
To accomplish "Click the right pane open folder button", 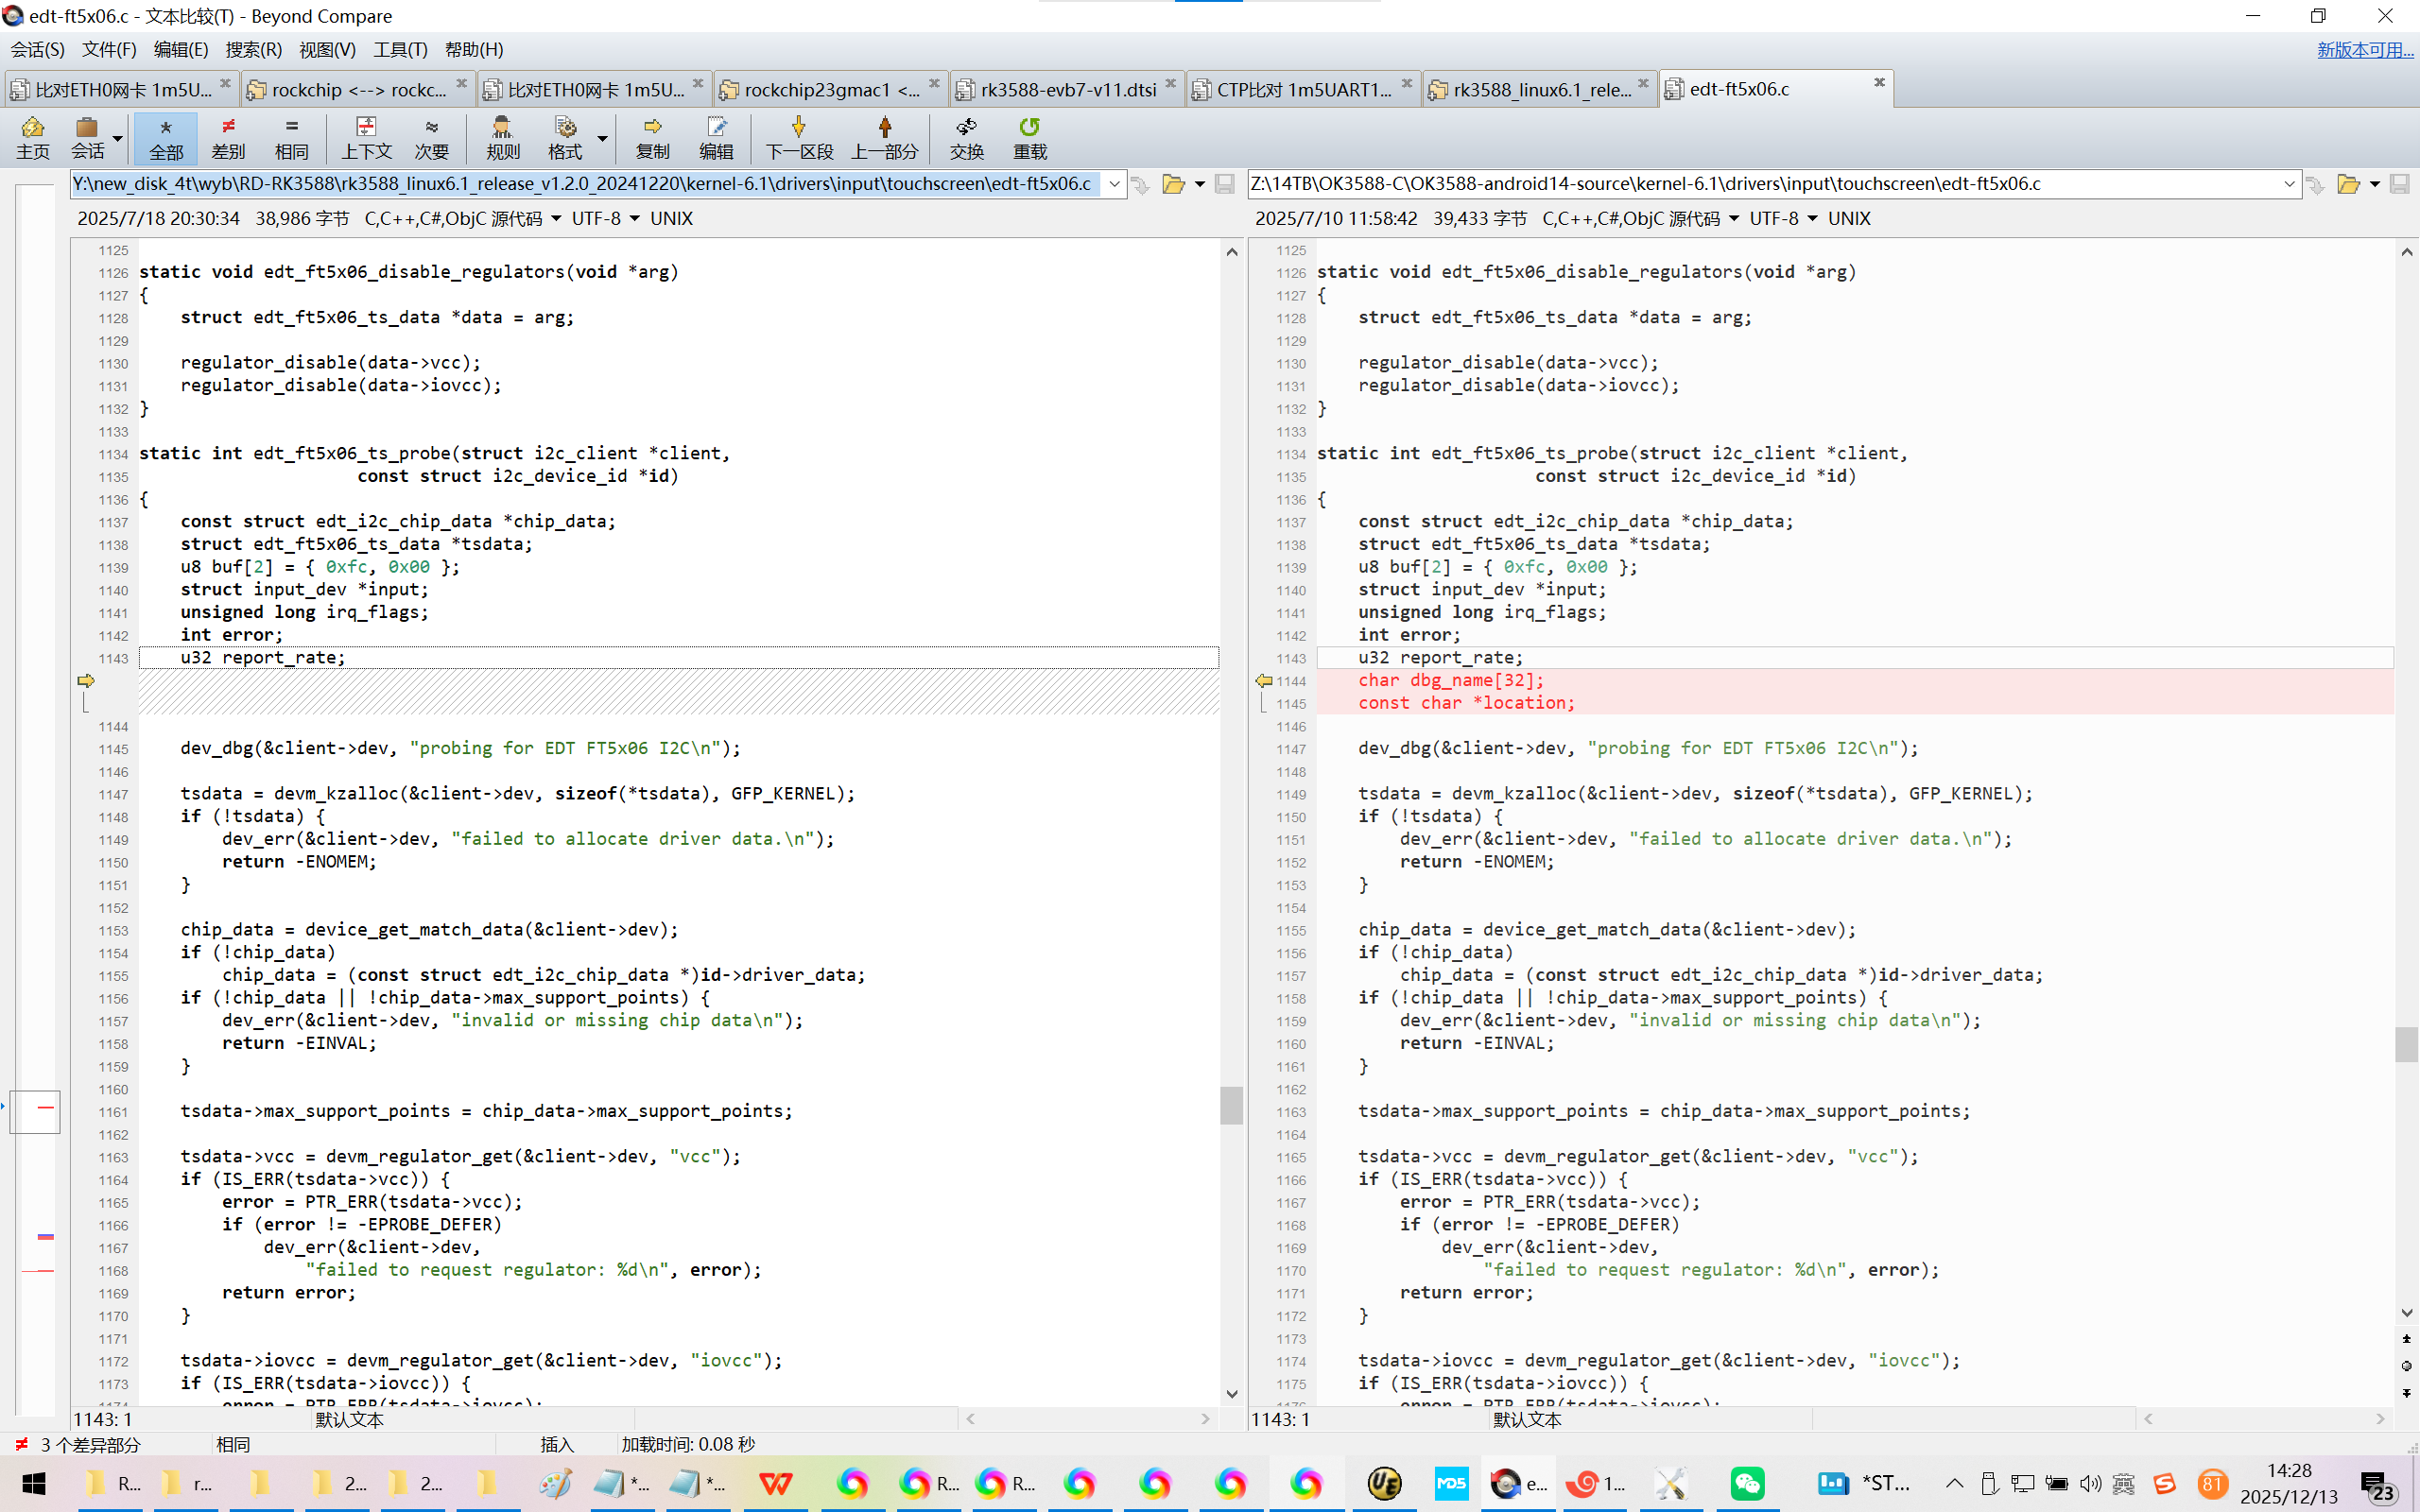I will point(2347,184).
